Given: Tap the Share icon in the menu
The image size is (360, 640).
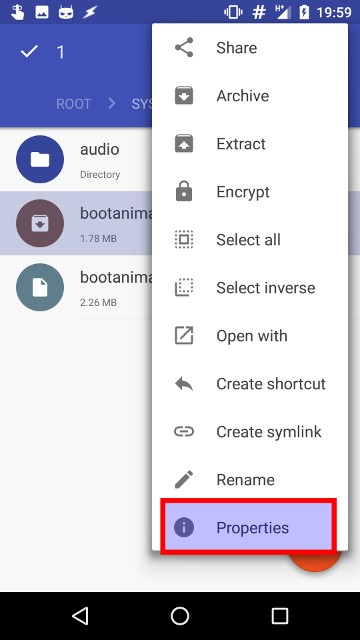Looking at the screenshot, I should (x=184, y=48).
